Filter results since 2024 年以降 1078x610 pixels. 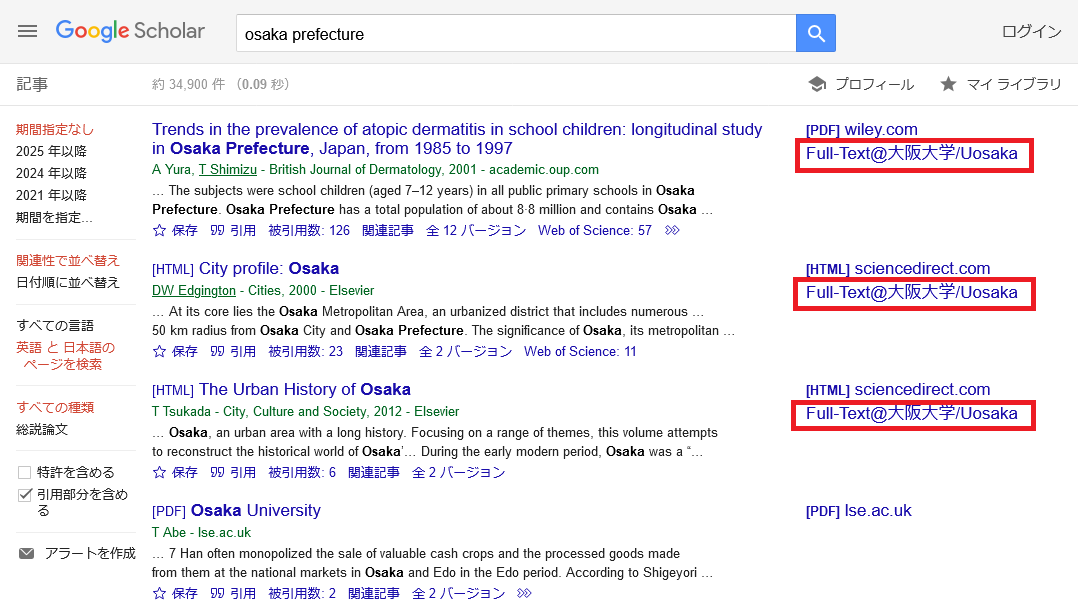pos(52,173)
